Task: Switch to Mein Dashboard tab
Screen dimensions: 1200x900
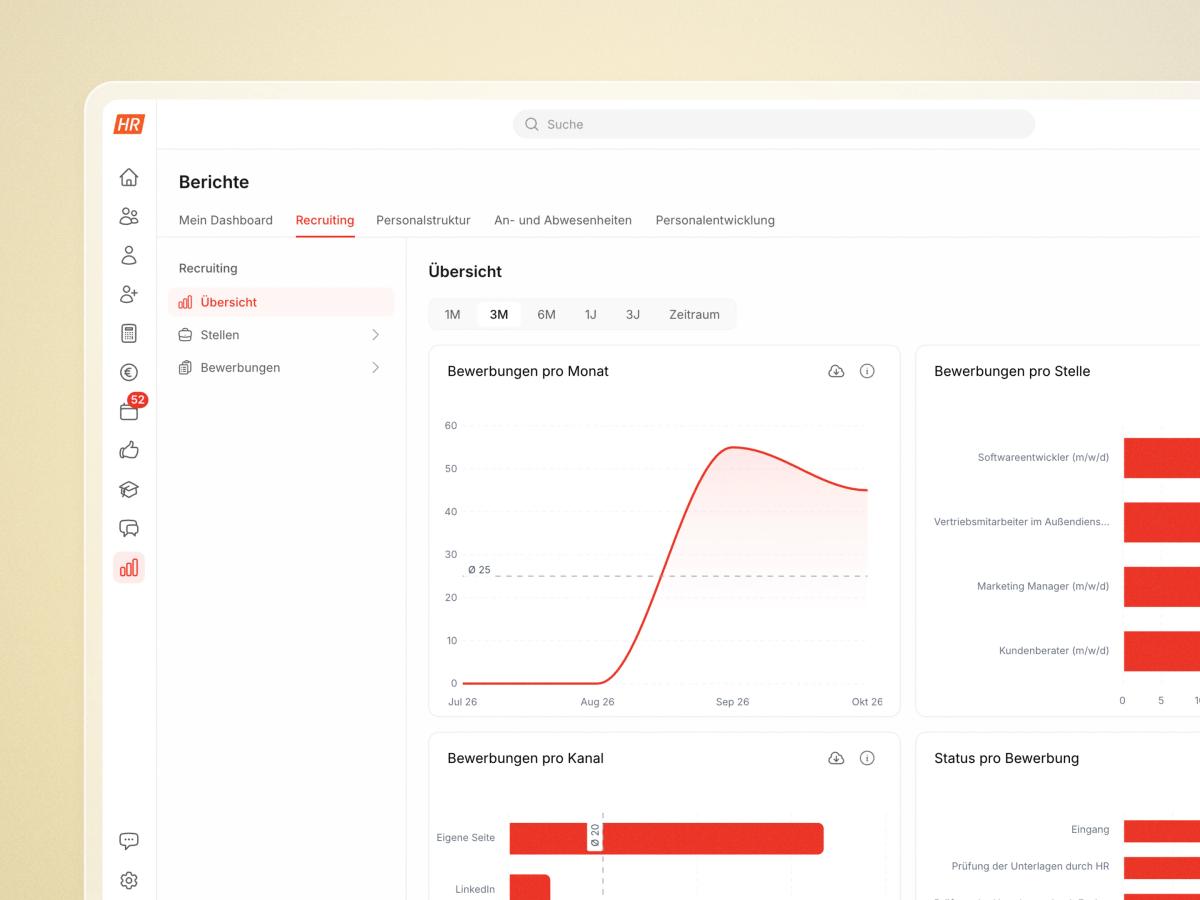Action: (x=226, y=220)
